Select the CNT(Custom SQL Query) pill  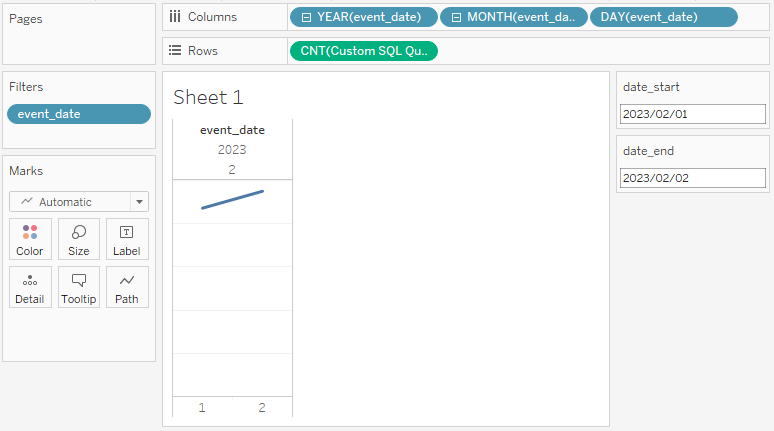tap(364, 51)
